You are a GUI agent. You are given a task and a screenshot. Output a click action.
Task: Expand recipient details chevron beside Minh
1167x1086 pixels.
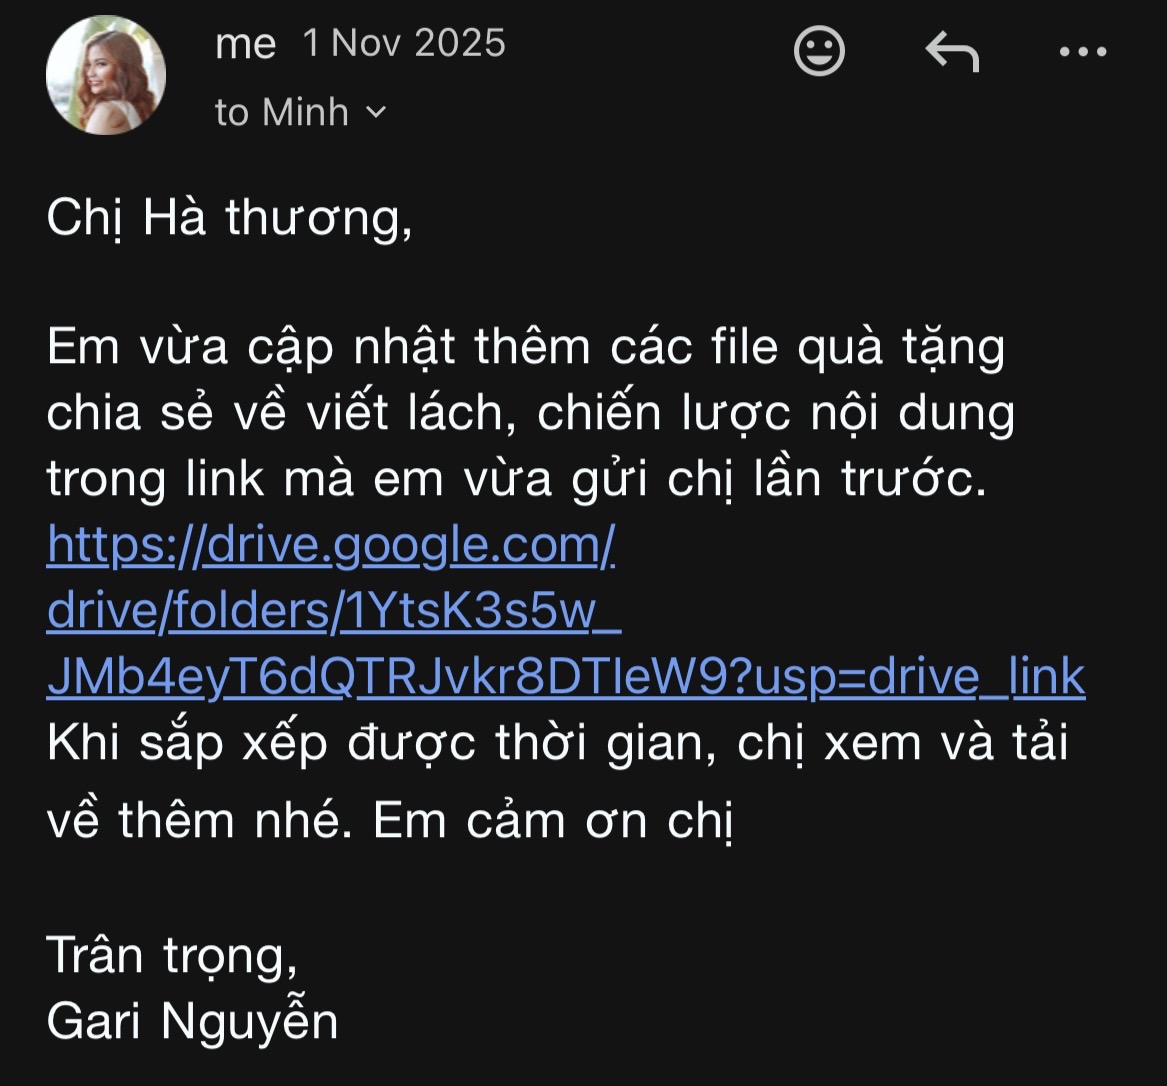(x=377, y=112)
